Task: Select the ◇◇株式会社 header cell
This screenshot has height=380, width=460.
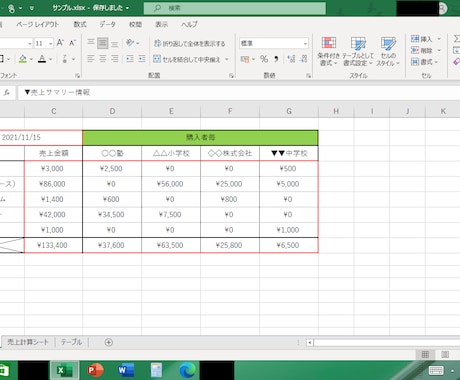Action: tap(230, 153)
